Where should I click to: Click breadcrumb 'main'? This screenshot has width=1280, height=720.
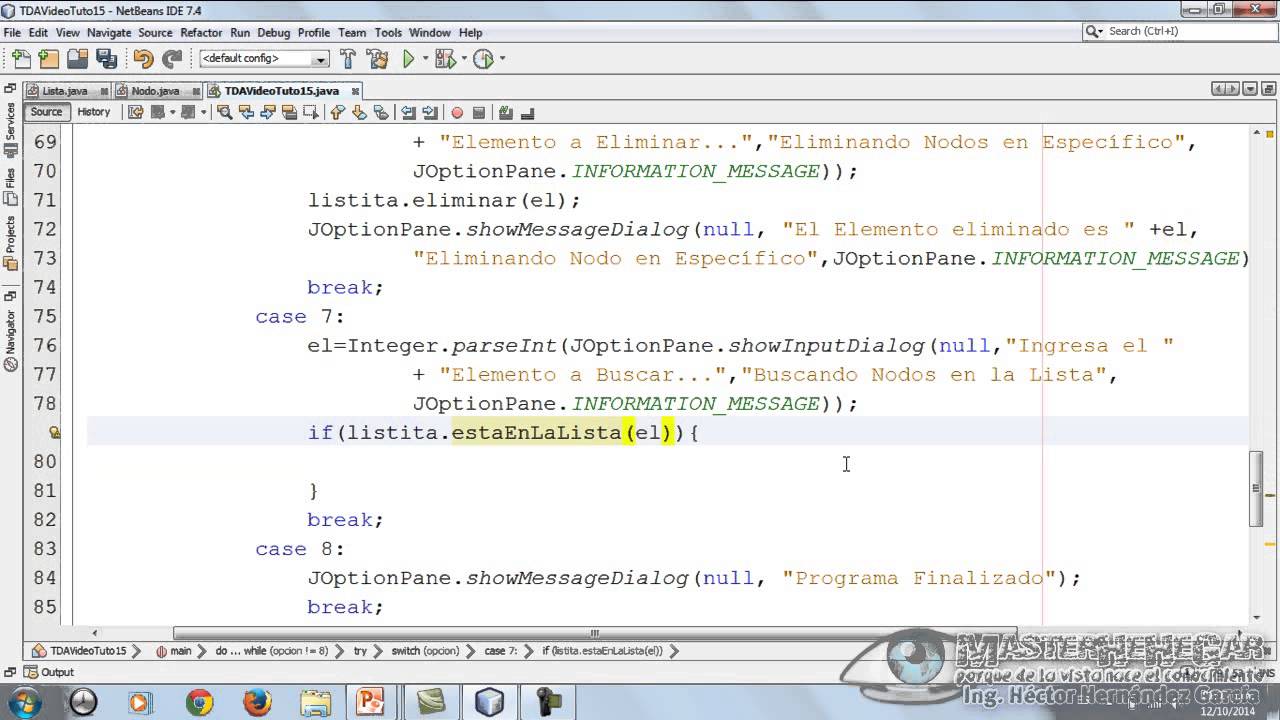tap(180, 651)
